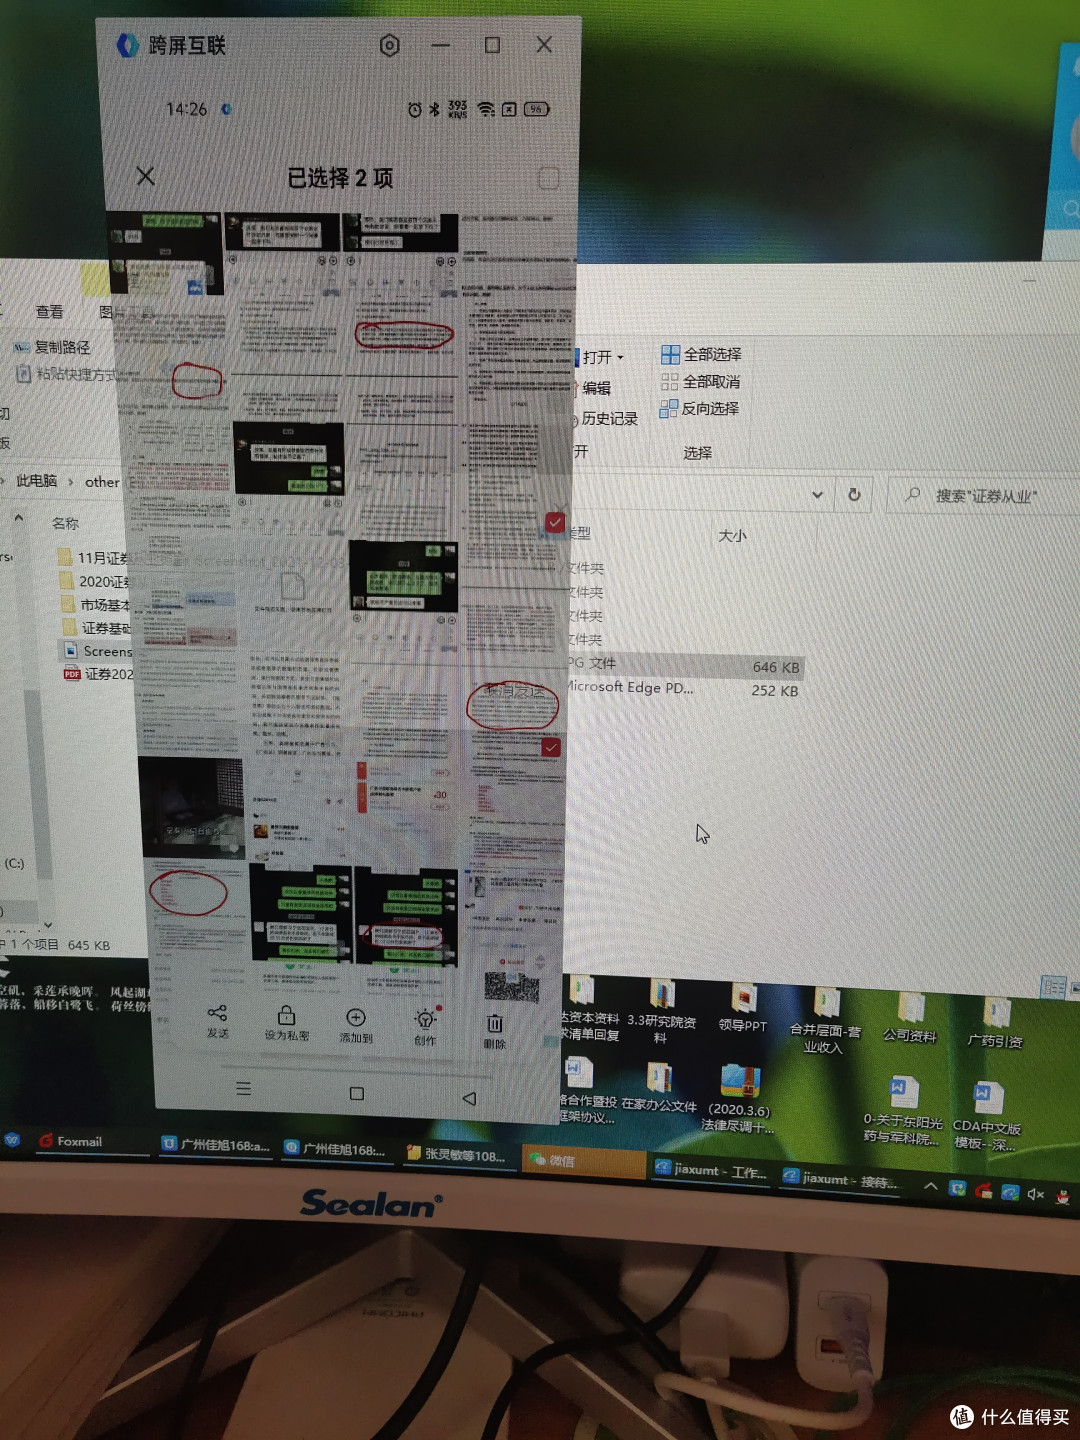The image size is (1080, 1440).
Task: Open the 打开 dropdown in Explorer ribbon
Action: [602, 357]
